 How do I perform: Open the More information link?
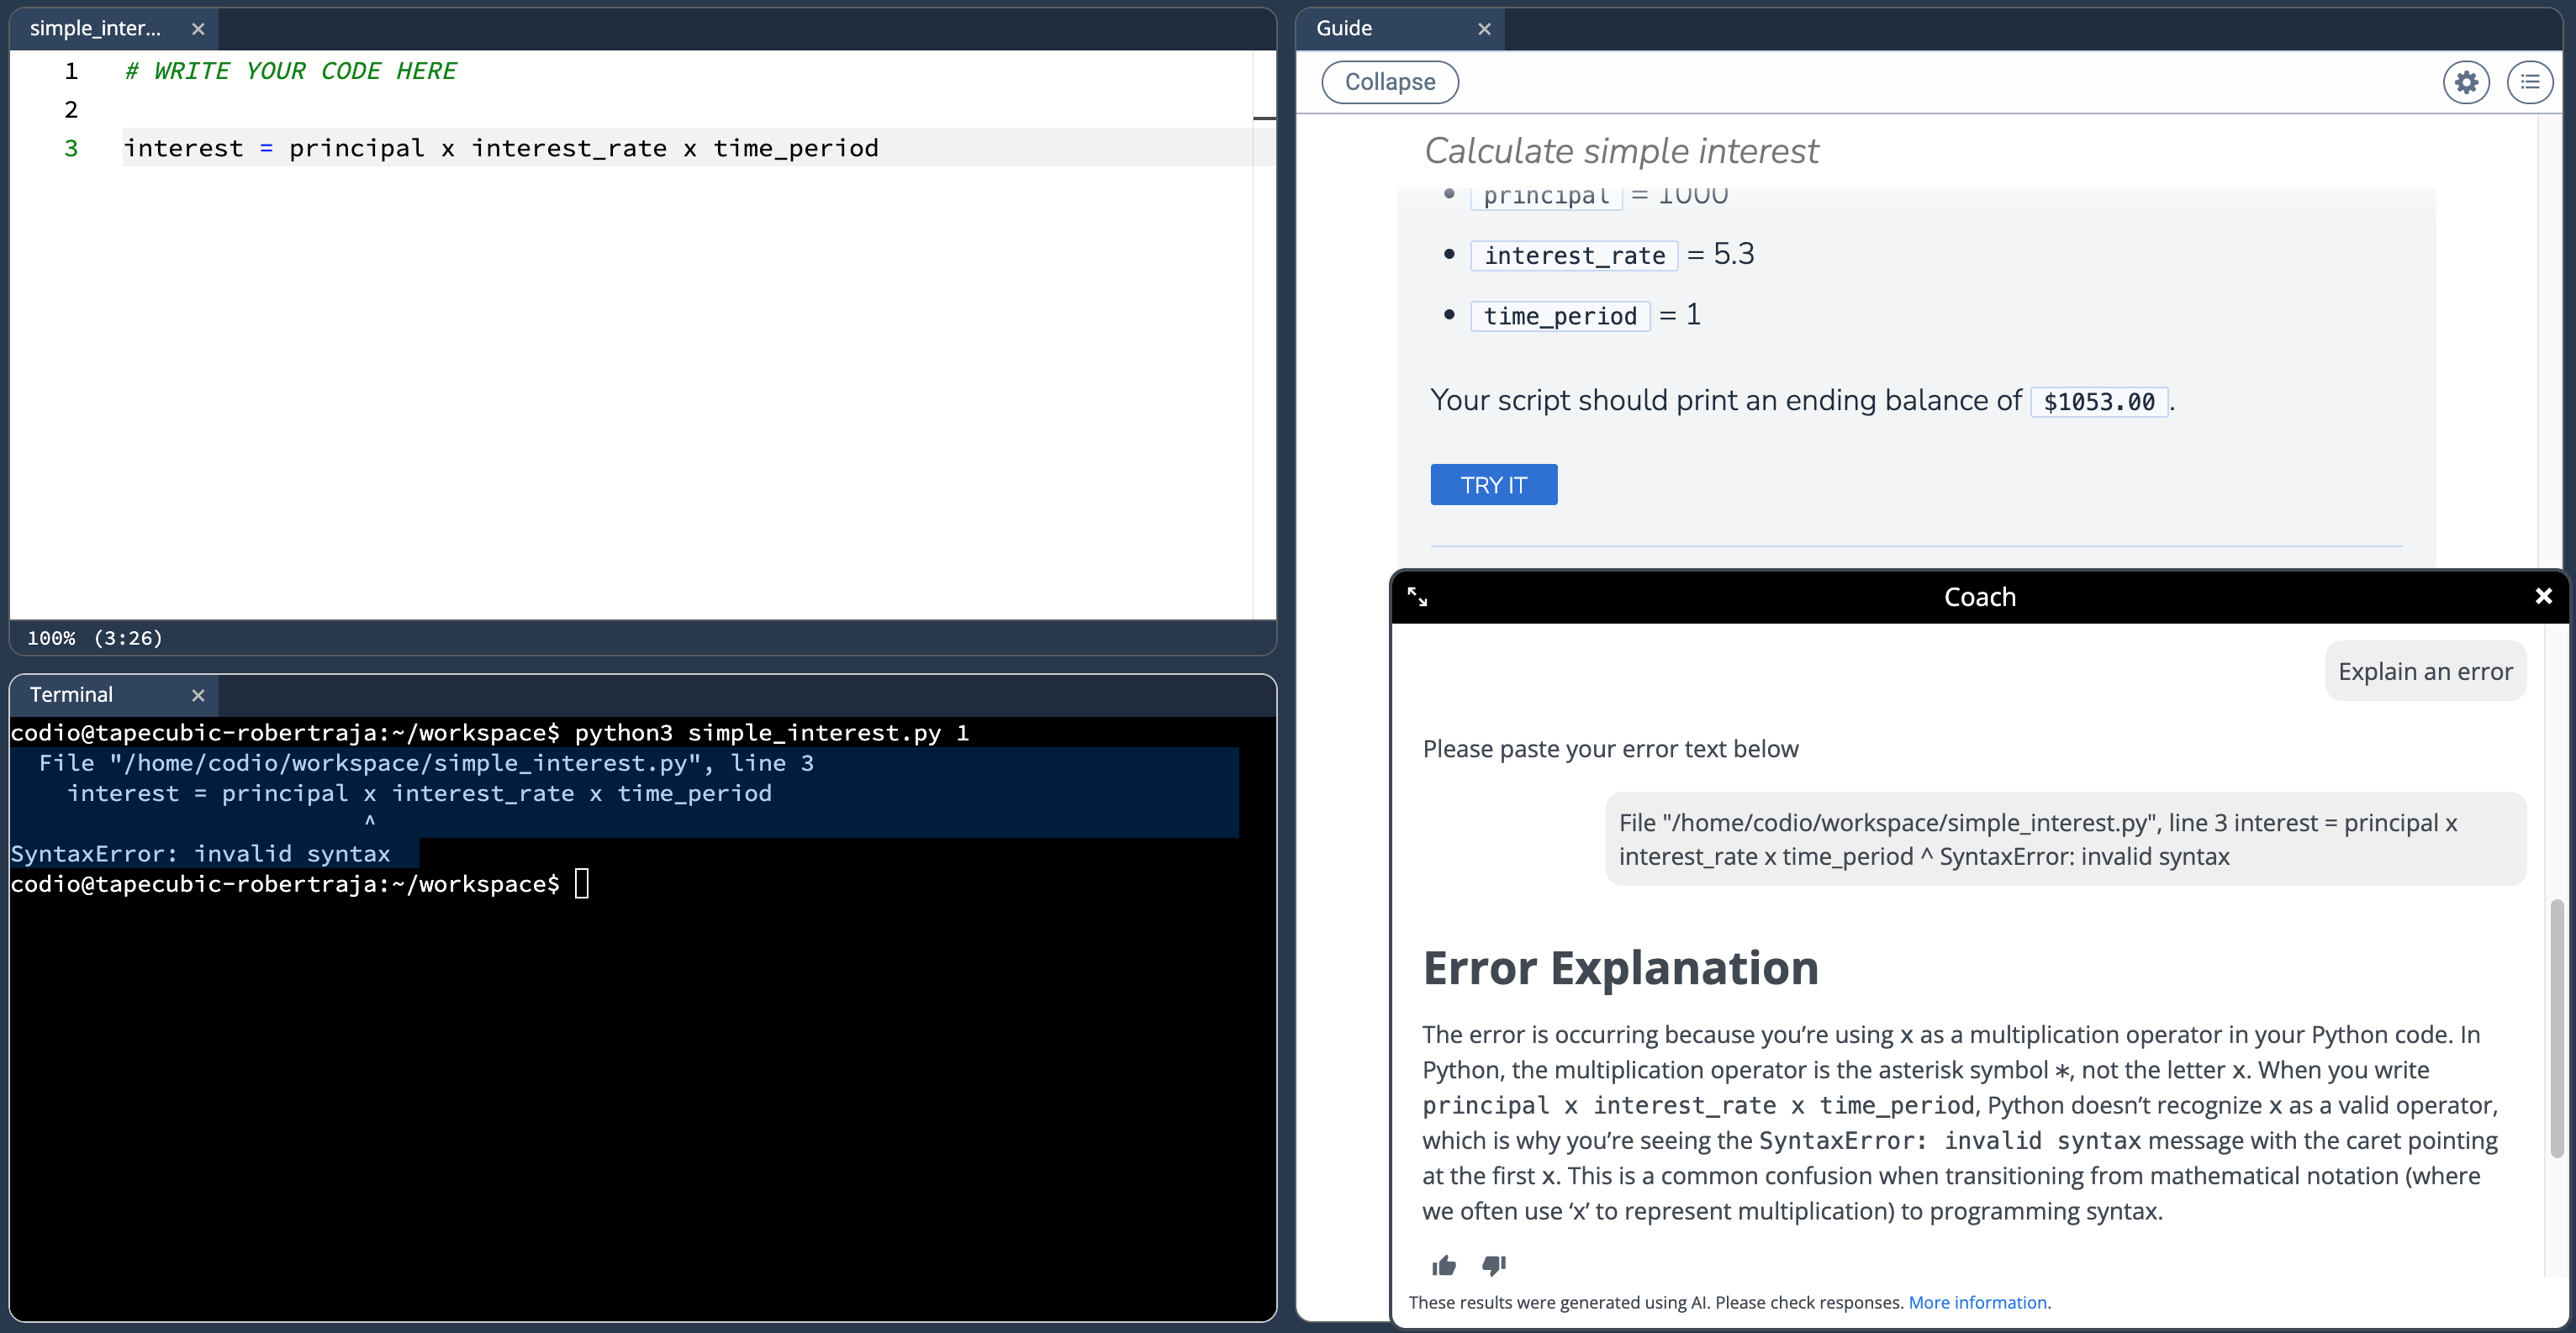coord(1978,1302)
